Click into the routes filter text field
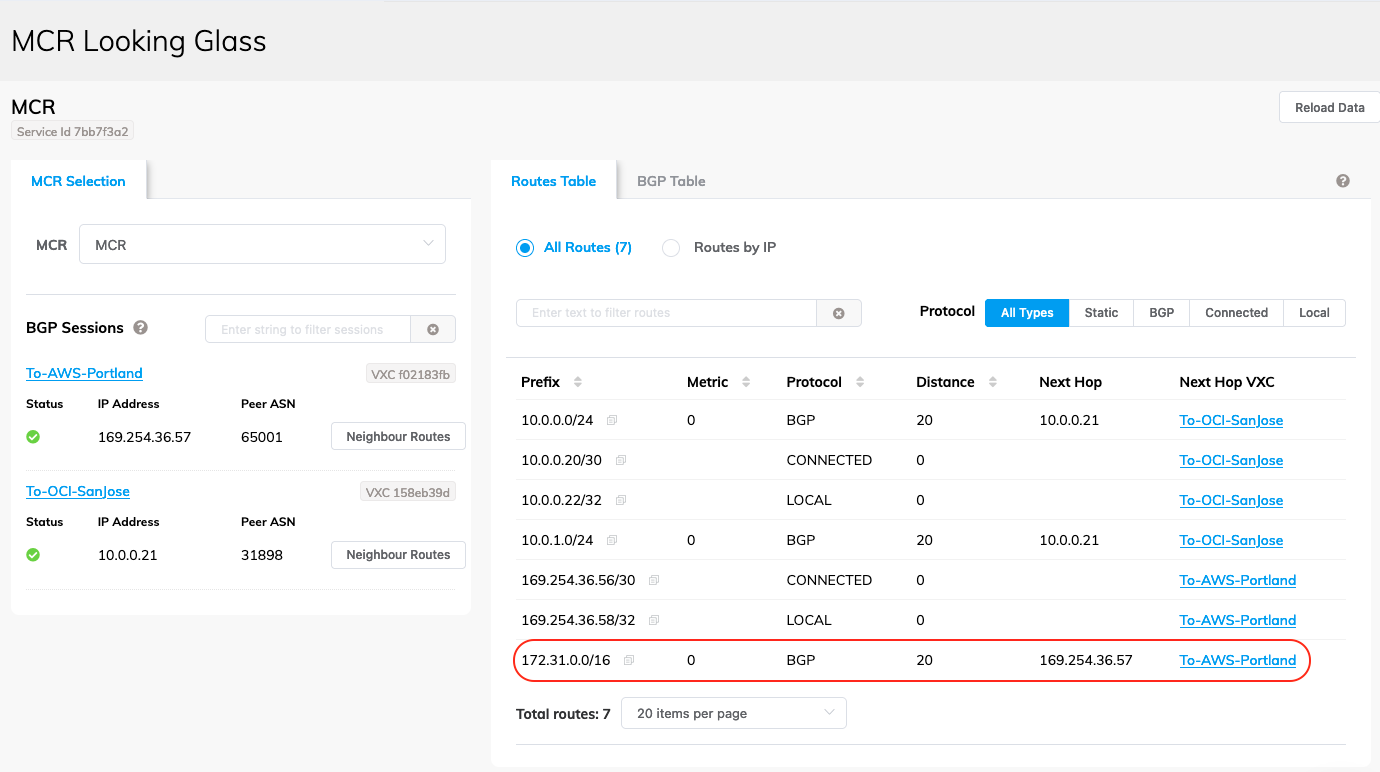 (x=666, y=313)
